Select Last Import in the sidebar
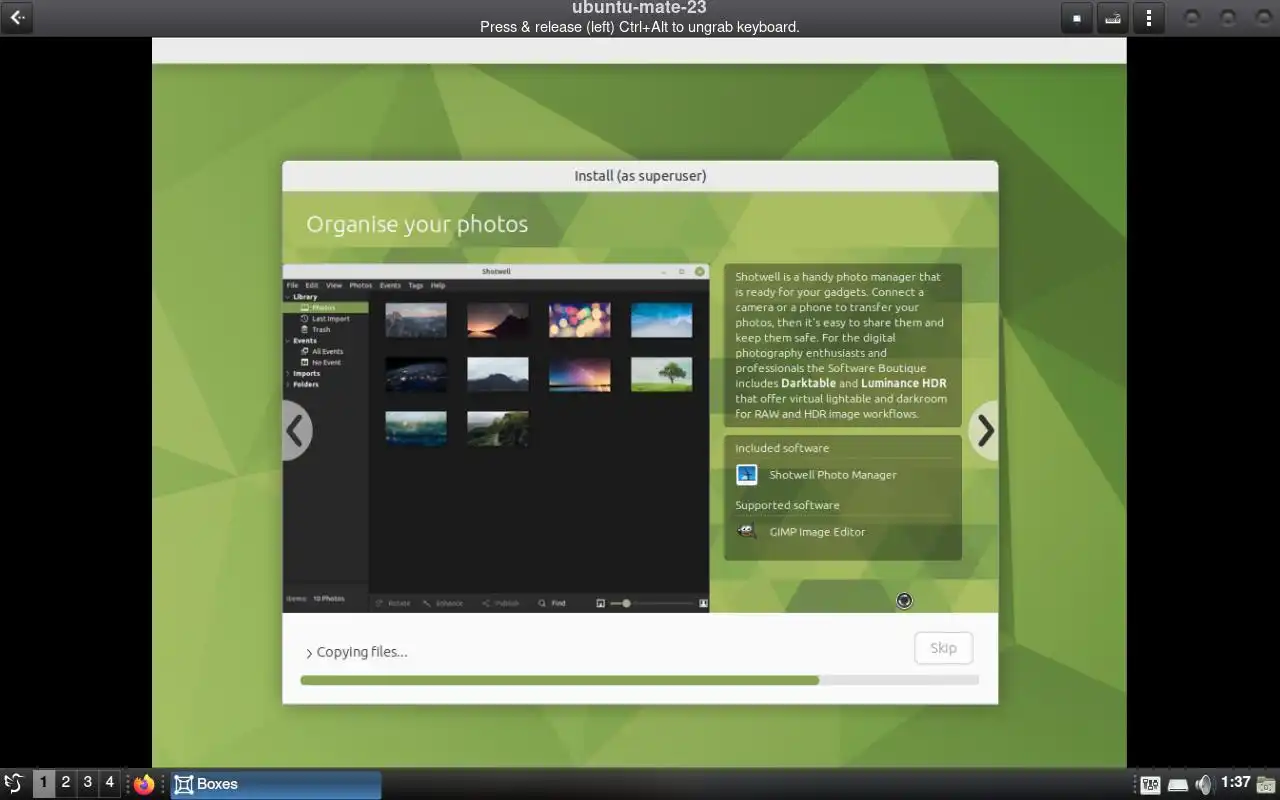The width and height of the screenshot is (1280, 800). point(330,319)
